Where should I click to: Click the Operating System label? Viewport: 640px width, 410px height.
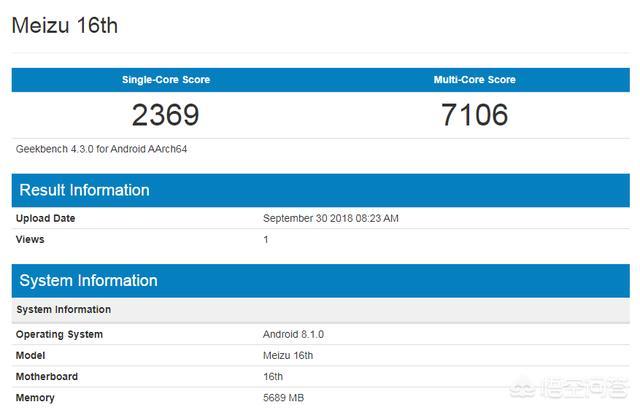(x=59, y=335)
